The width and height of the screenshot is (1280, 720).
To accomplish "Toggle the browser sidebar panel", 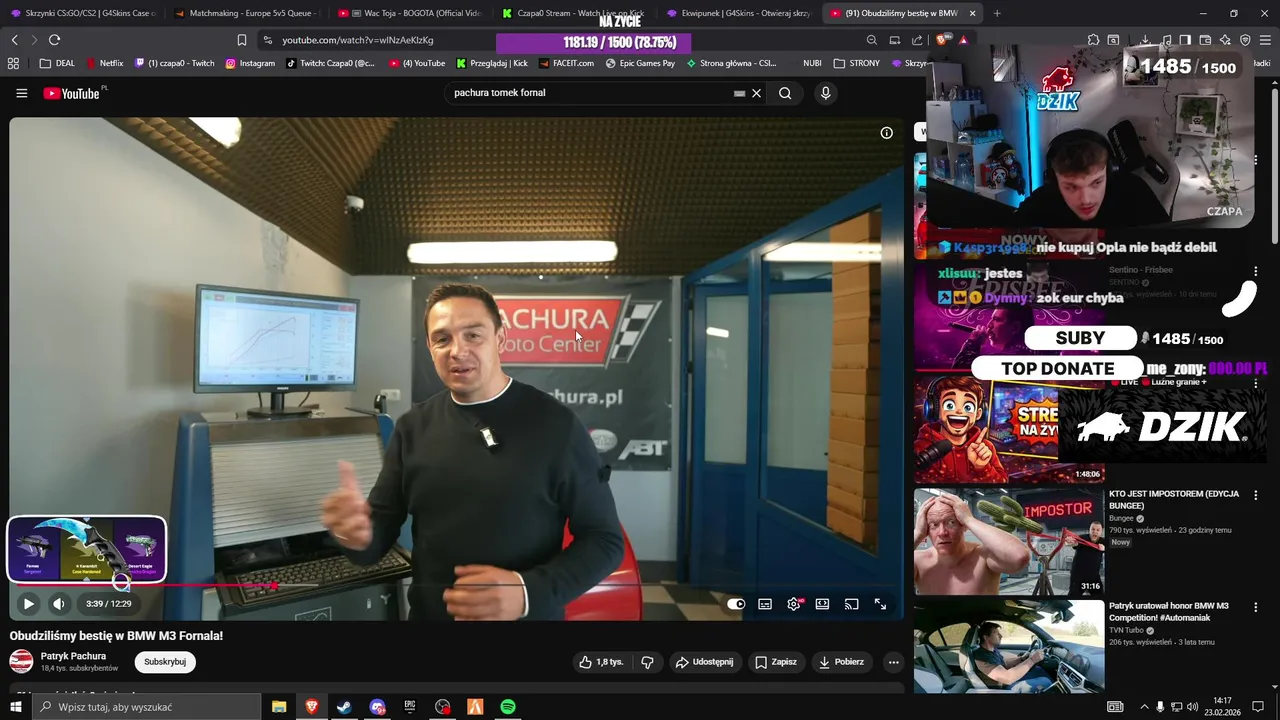I will 1184,40.
